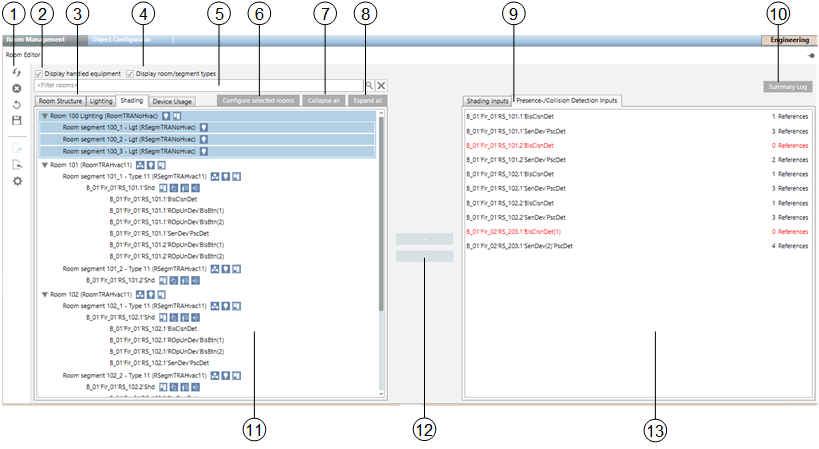Open the Shading Inputs tab
This screenshot has width=819, height=449.
point(488,101)
